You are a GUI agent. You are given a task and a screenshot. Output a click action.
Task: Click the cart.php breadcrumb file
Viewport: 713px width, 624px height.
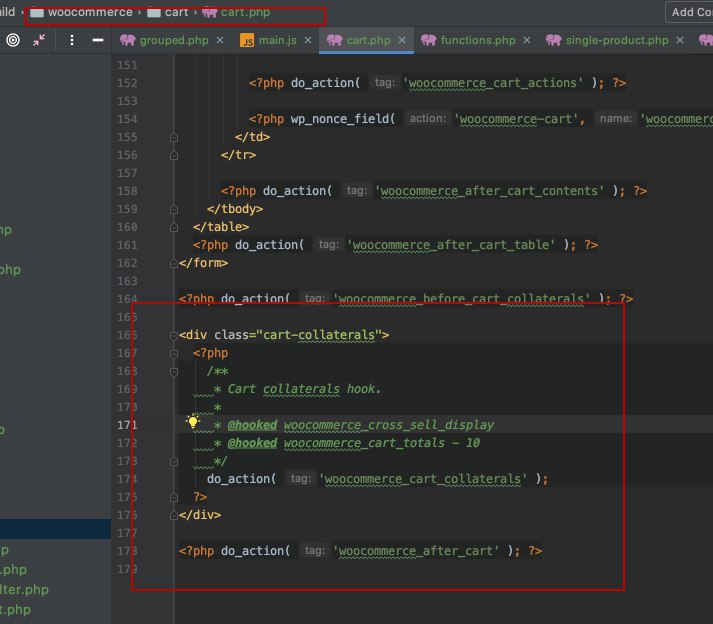[236, 12]
